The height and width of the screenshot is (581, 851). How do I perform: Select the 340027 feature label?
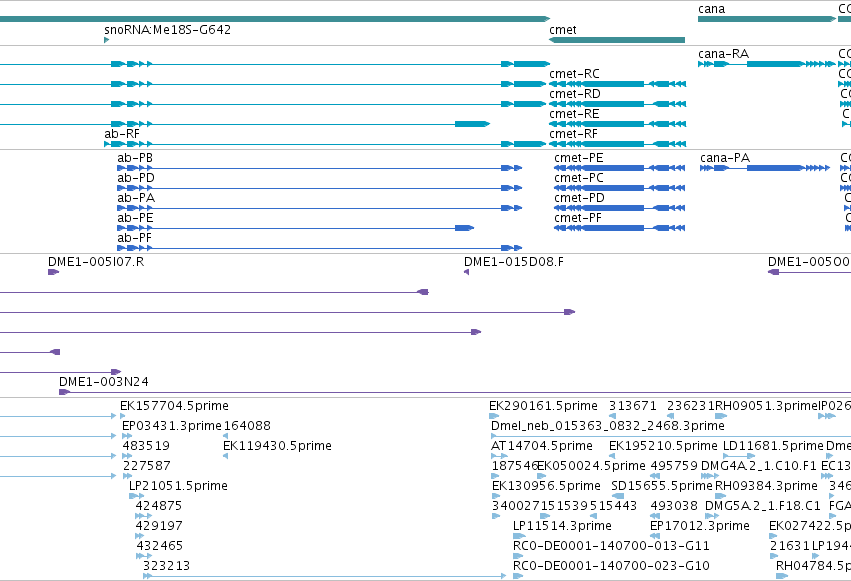[516, 506]
